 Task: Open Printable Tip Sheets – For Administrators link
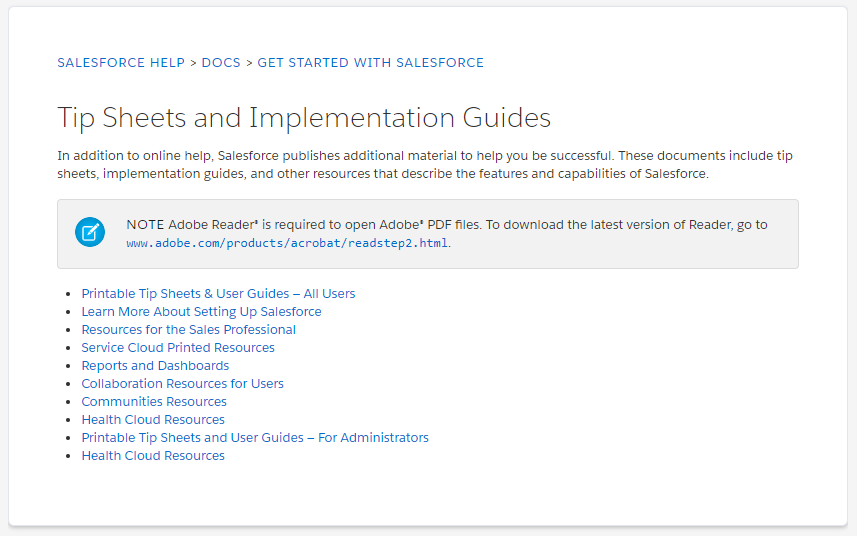255,438
